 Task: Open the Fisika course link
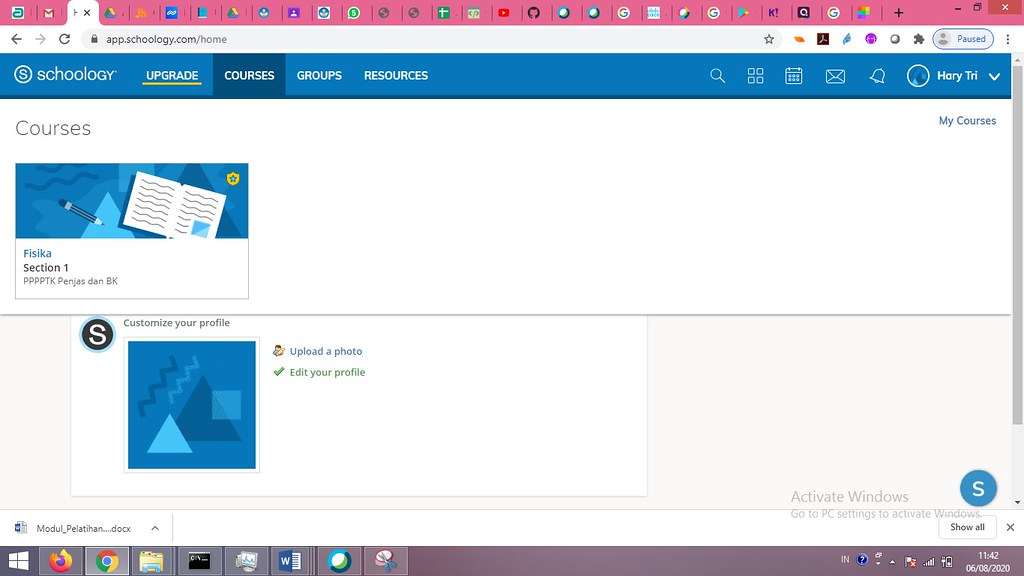(x=37, y=253)
